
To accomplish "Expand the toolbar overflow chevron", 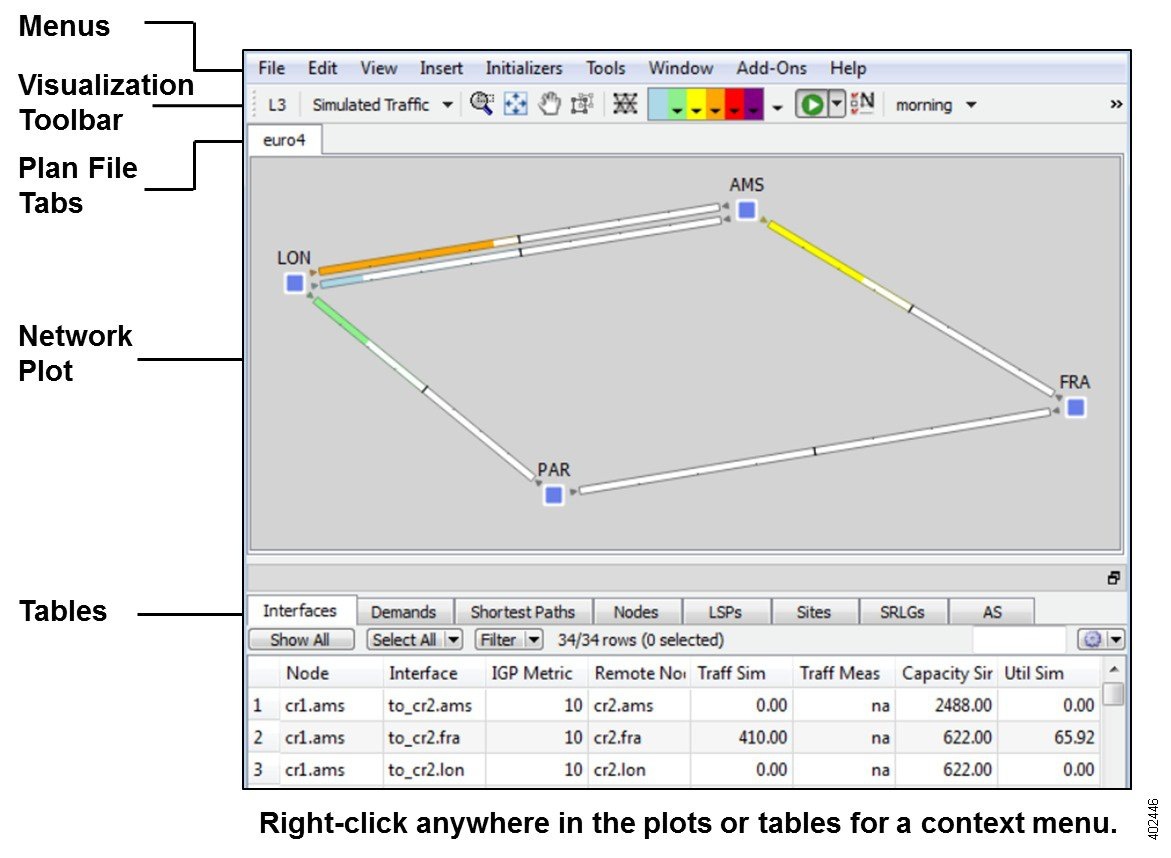I will click(1116, 105).
